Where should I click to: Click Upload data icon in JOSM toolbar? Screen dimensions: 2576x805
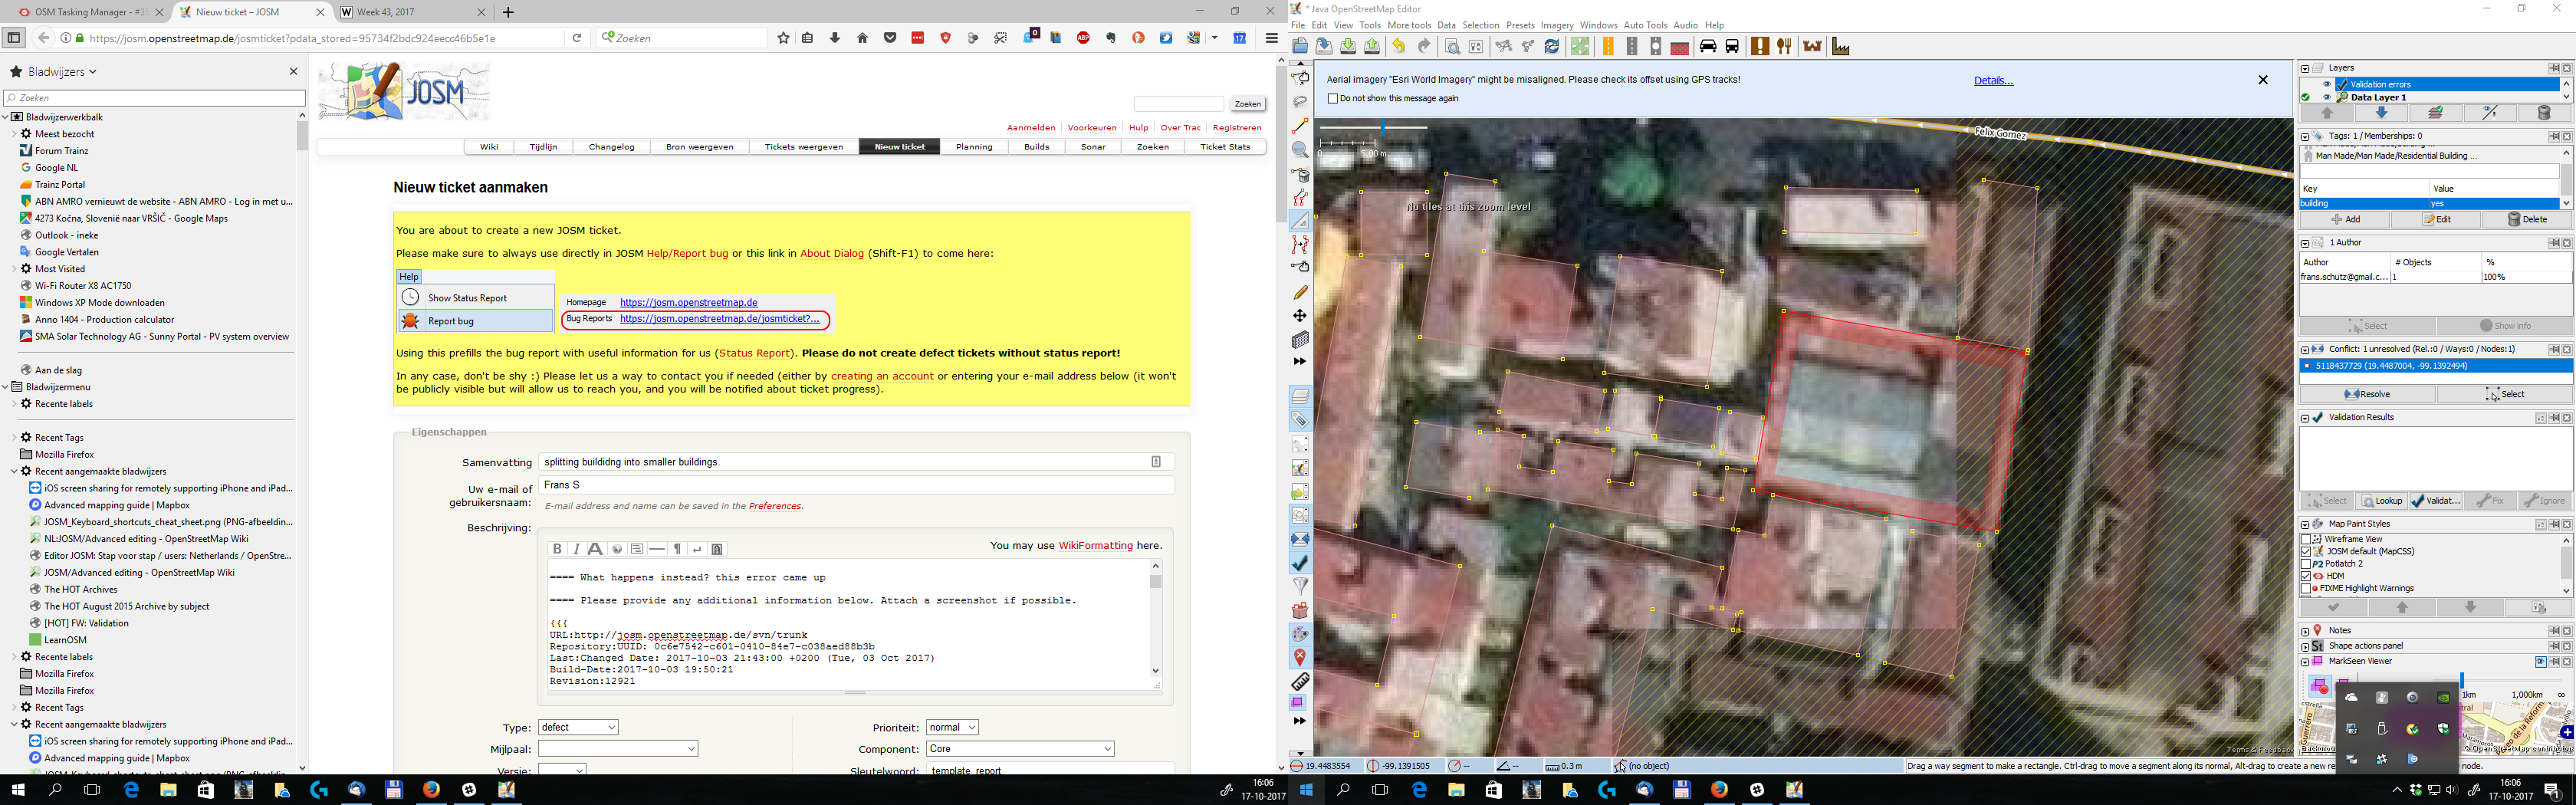coord(1372,46)
